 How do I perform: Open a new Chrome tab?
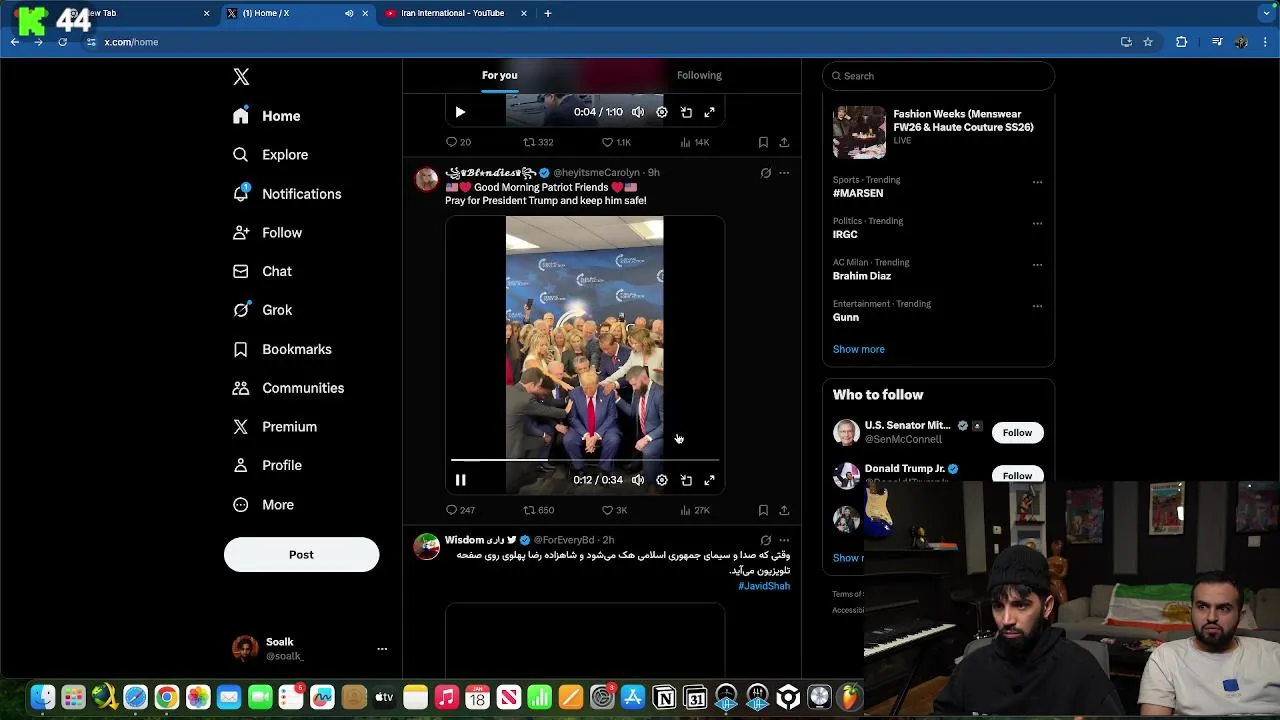547,13
